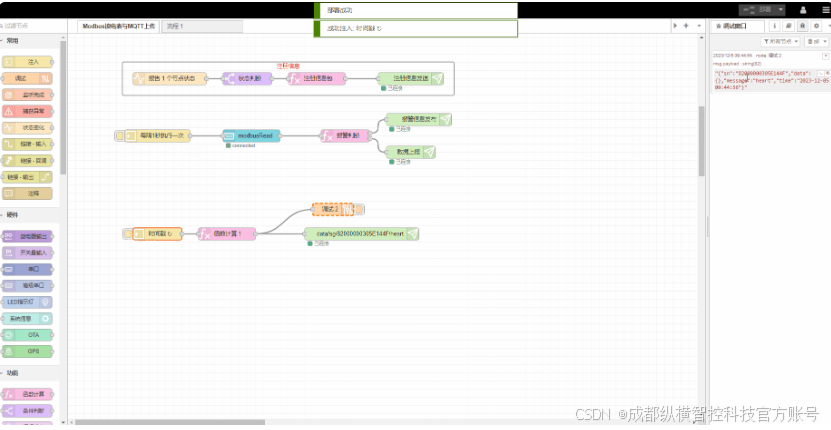The height and width of the screenshot is (430, 831).
Task: Copy debug message path icon
Action: coord(821,72)
